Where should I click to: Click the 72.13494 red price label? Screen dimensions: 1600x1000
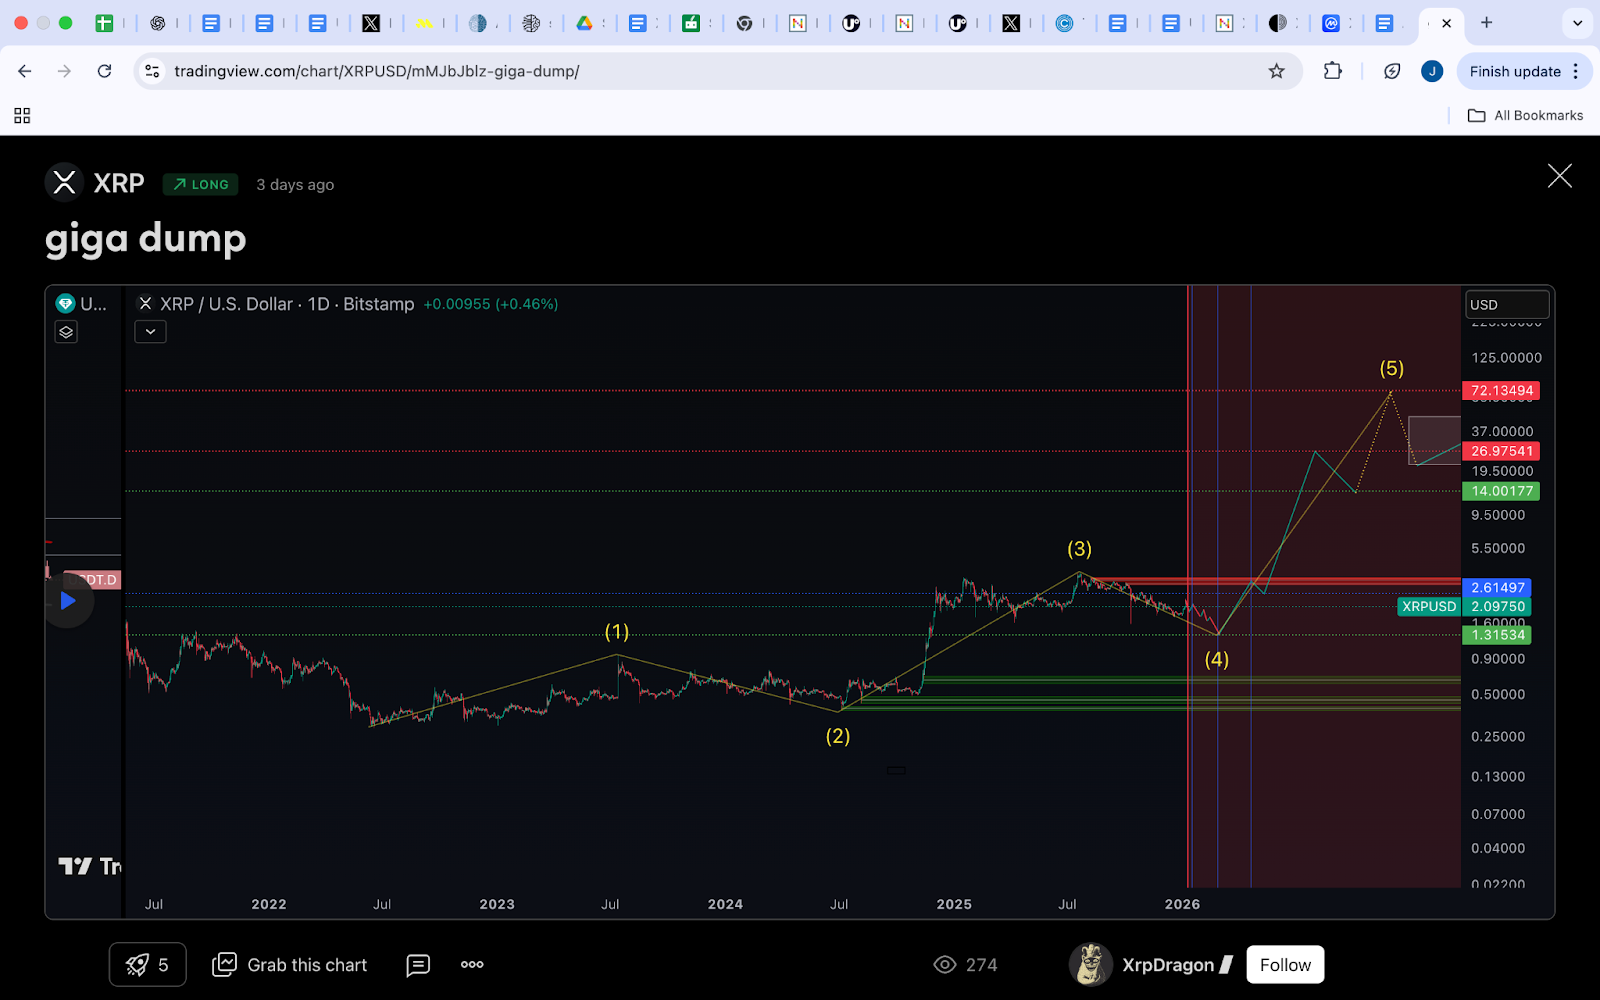pos(1501,391)
